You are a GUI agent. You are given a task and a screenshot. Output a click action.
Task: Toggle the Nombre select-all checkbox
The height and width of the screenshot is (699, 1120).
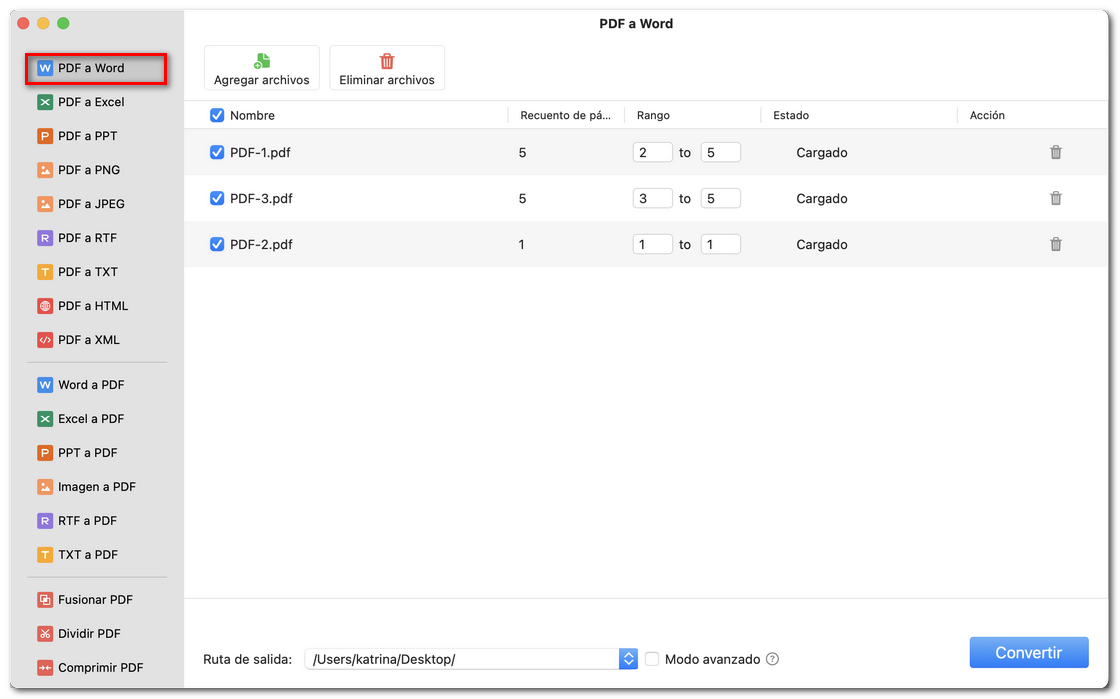pyautogui.click(x=217, y=116)
